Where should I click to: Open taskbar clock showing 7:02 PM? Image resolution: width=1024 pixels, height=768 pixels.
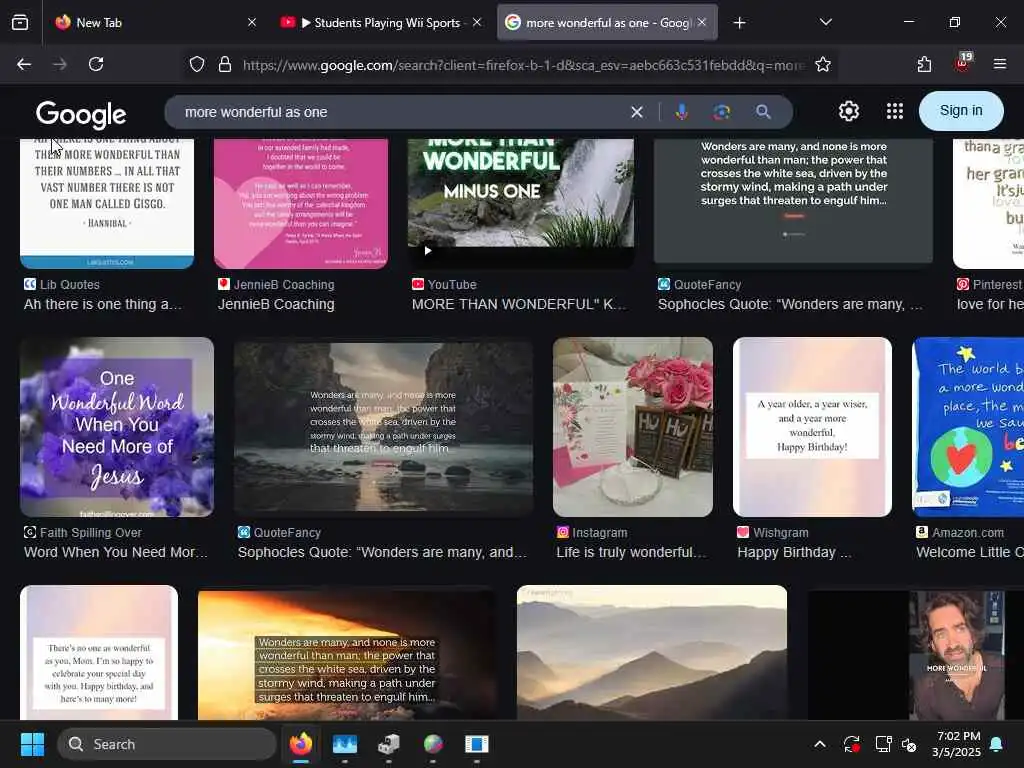pos(956,744)
